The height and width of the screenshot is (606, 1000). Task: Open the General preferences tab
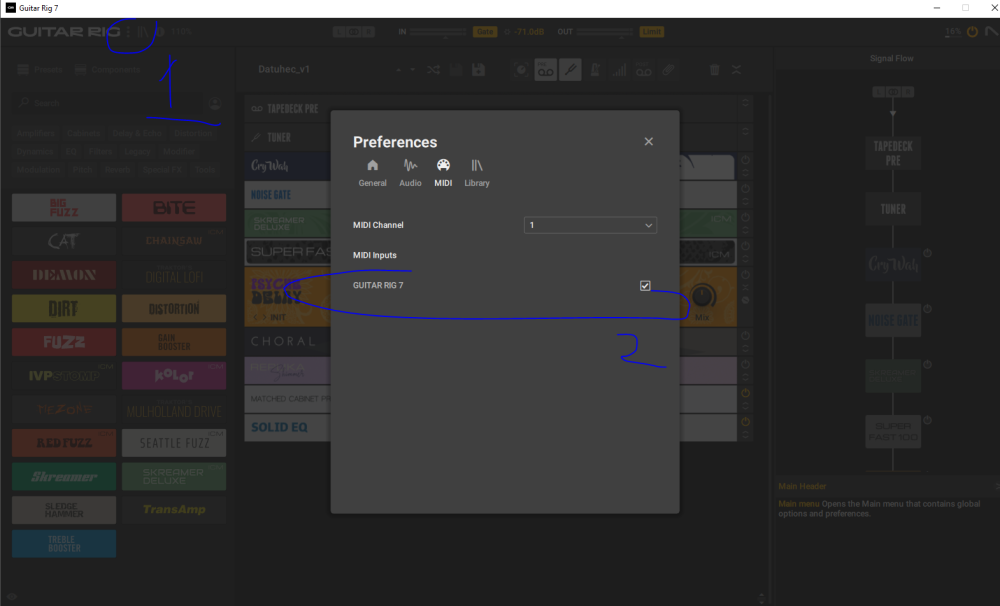(x=372, y=173)
